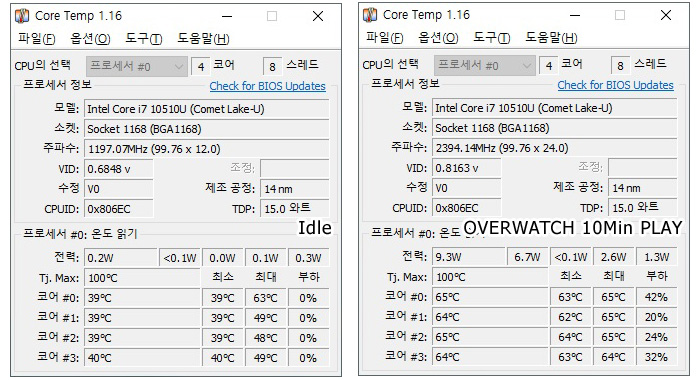
Task: Open 도구(T) menu in right window
Action: click(492, 38)
